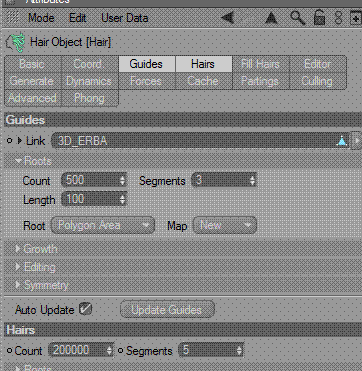This screenshot has width=362, height=371.
Task: Open the Edit menu
Action: pyautogui.click(x=78, y=18)
